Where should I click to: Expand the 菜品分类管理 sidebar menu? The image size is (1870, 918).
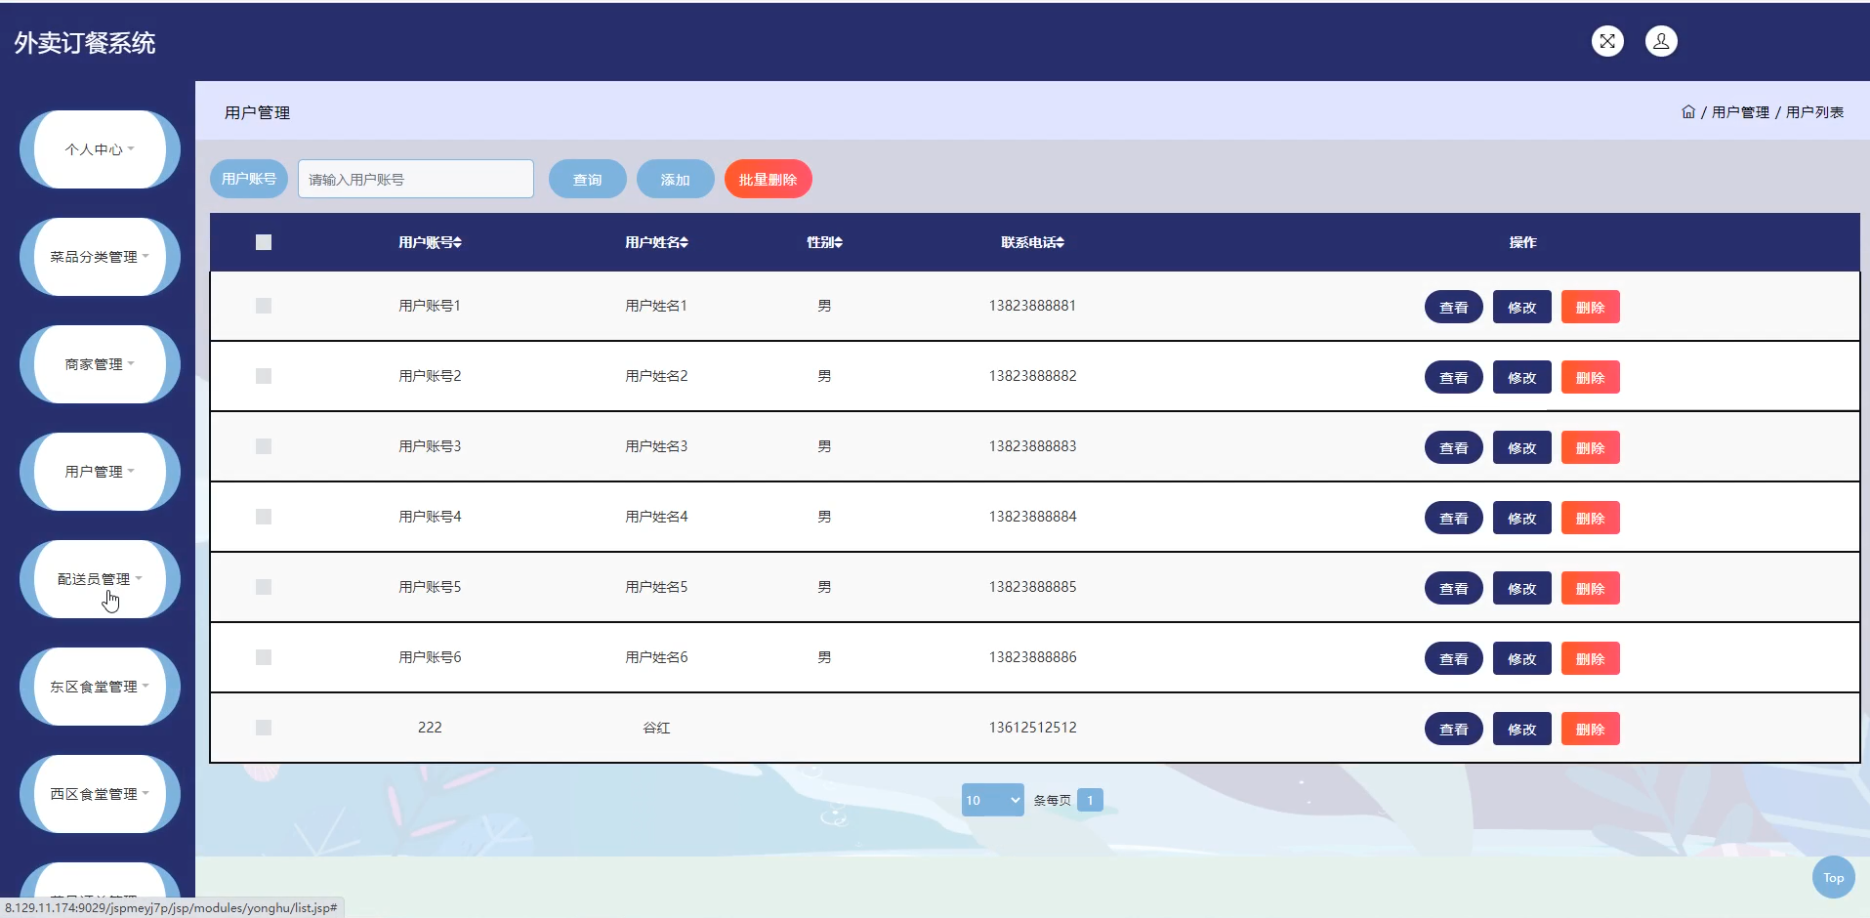(x=100, y=257)
